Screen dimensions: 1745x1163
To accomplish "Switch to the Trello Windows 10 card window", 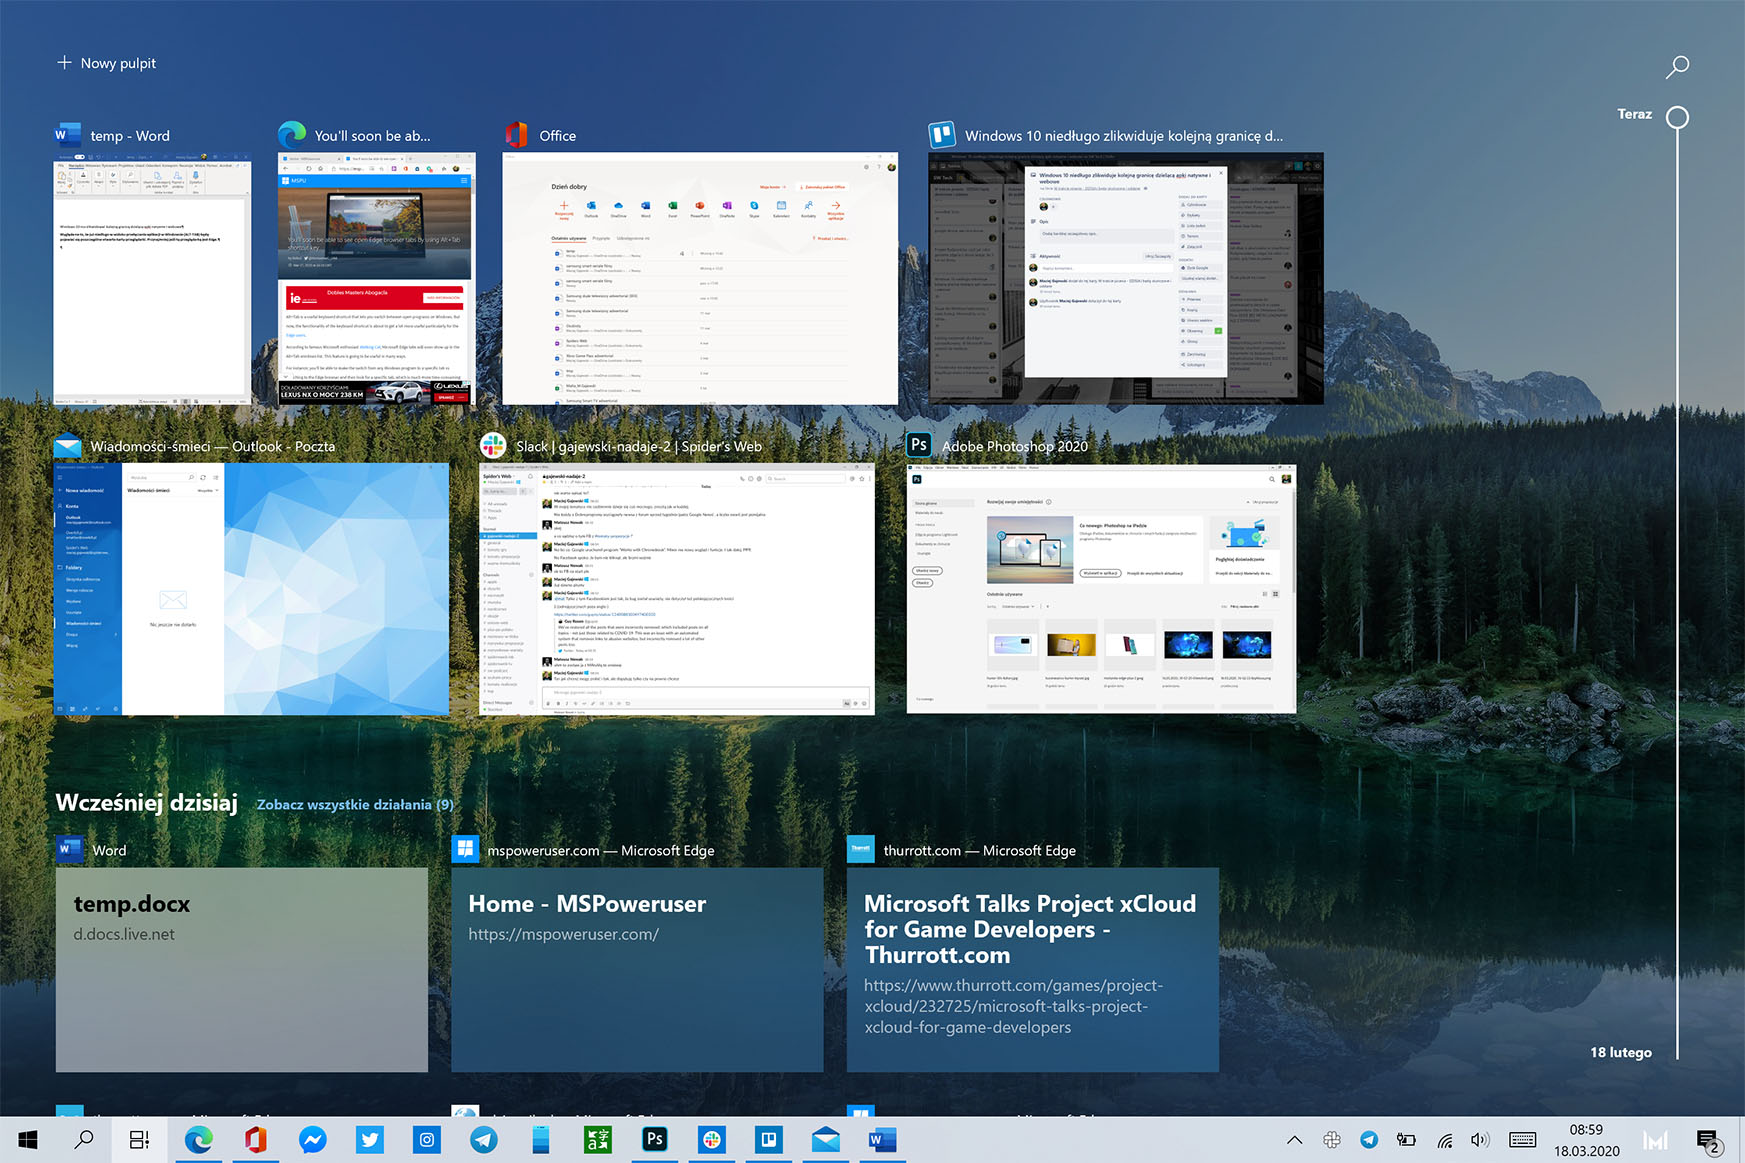I will (1126, 278).
